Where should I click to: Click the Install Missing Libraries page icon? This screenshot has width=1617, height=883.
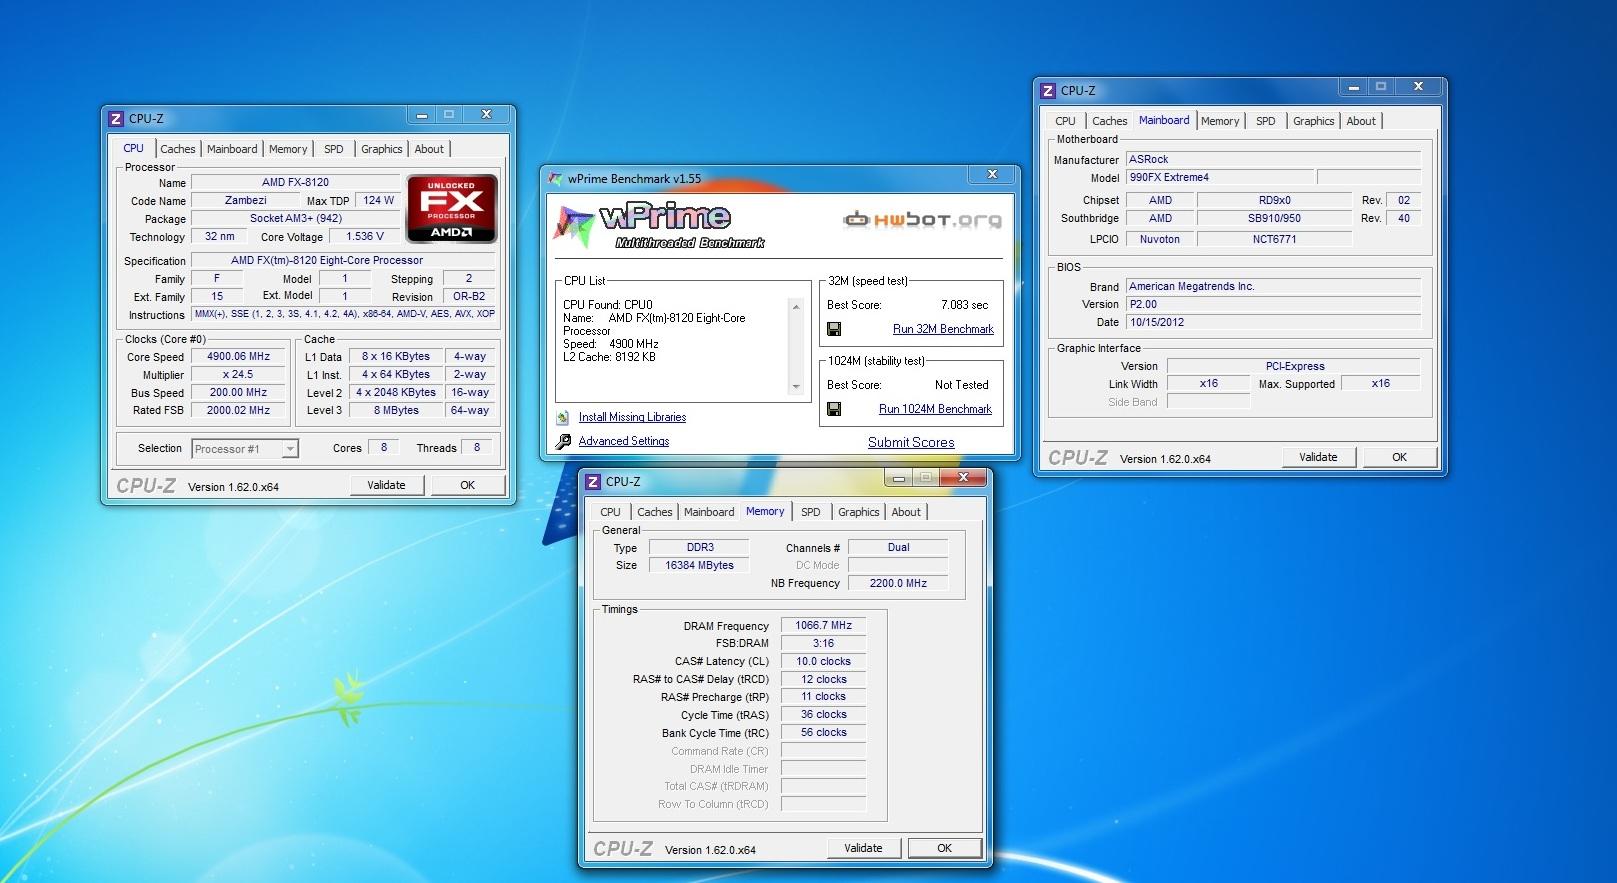(x=563, y=417)
